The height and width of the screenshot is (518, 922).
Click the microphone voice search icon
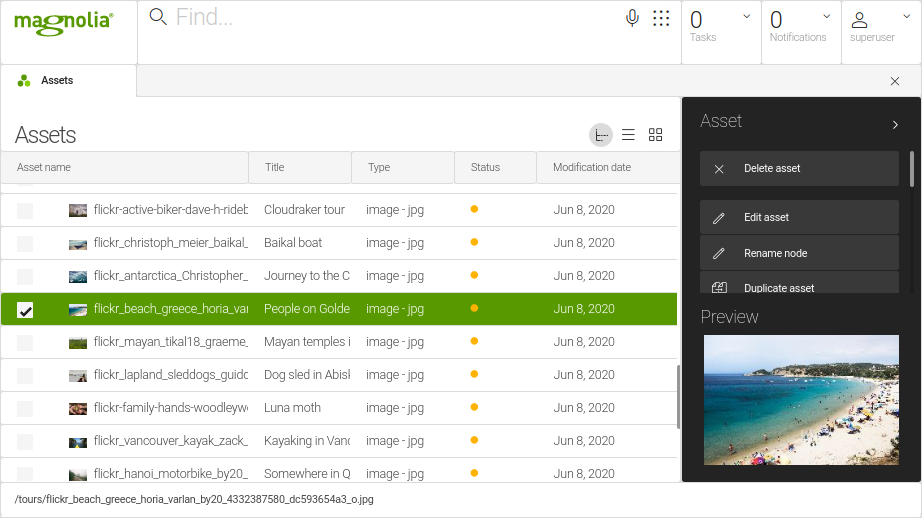tap(632, 18)
